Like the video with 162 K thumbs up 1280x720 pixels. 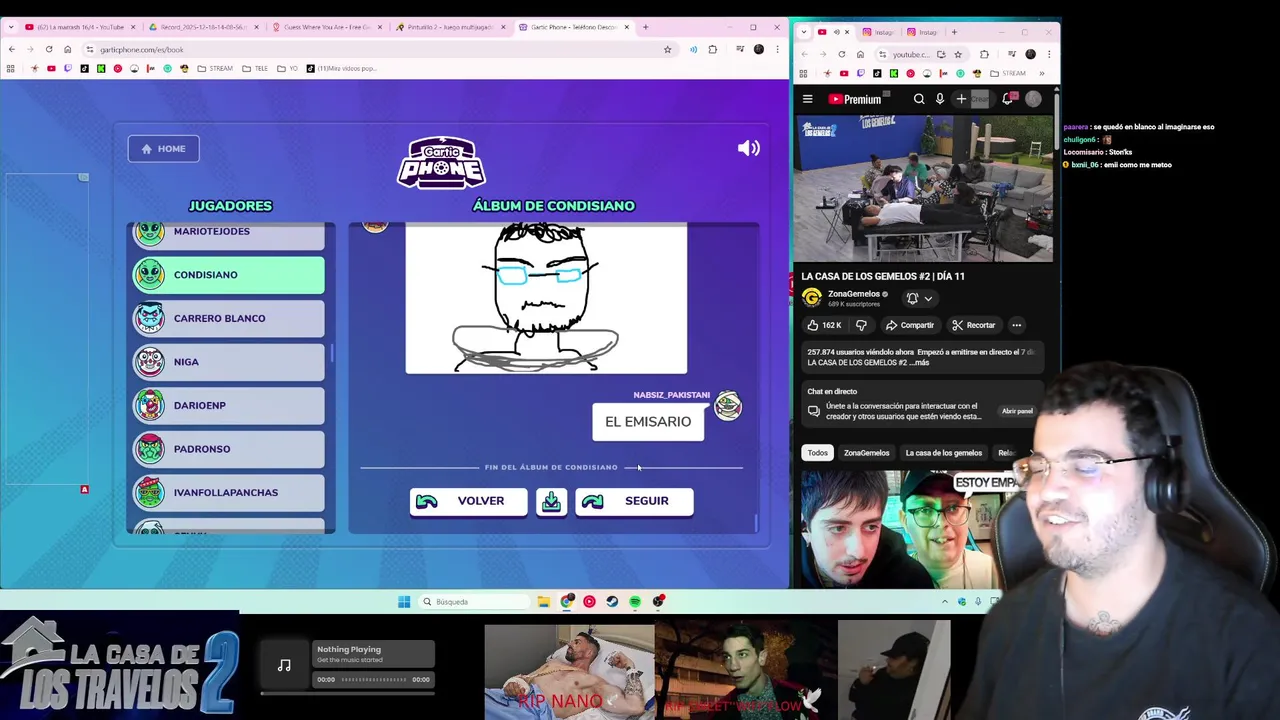pyautogui.click(x=826, y=325)
